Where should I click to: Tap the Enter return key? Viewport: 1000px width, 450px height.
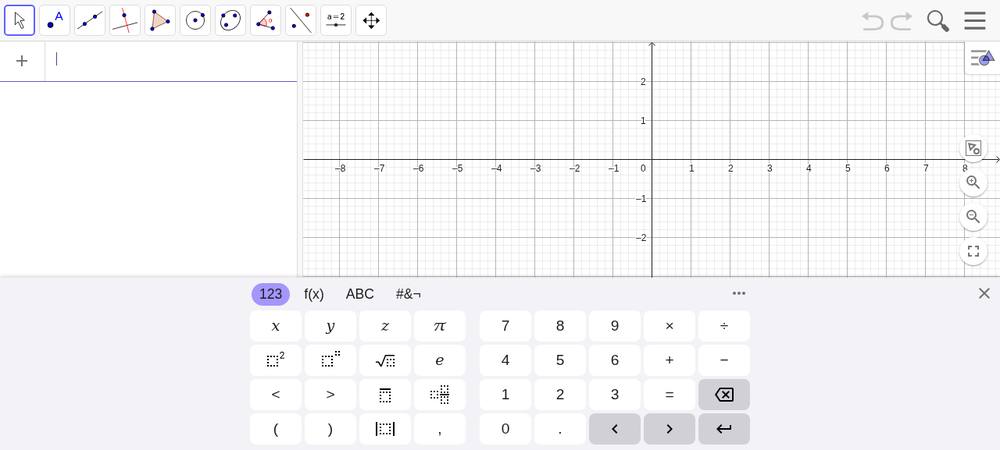(724, 429)
